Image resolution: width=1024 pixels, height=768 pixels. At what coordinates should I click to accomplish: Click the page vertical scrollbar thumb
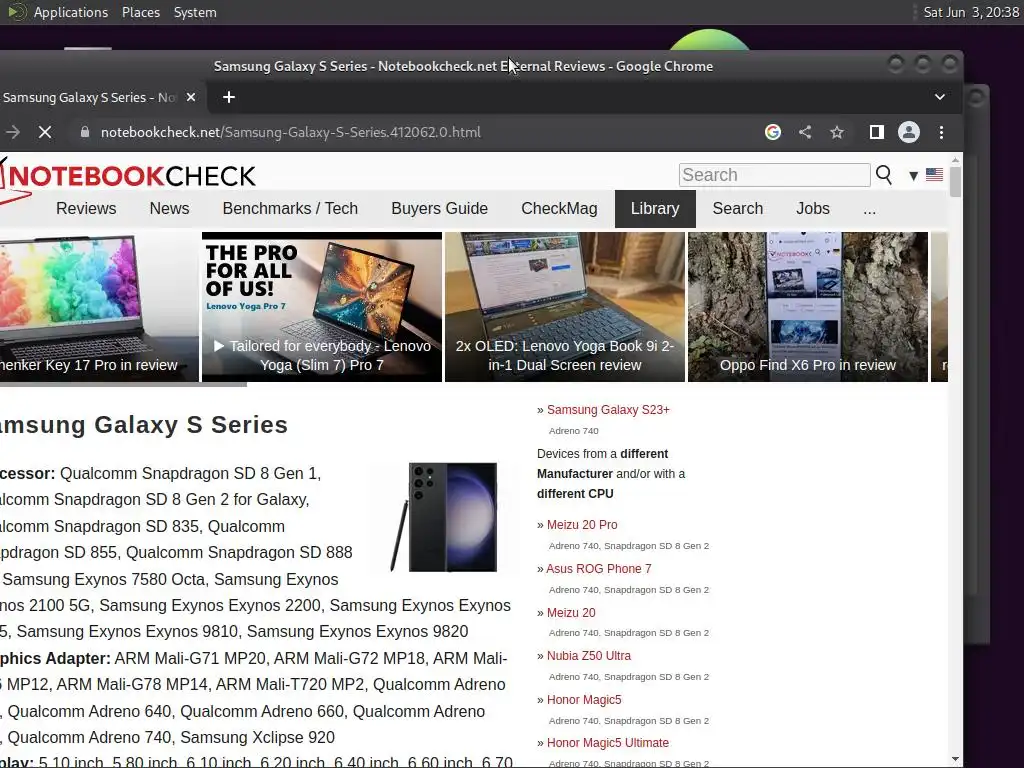955,182
